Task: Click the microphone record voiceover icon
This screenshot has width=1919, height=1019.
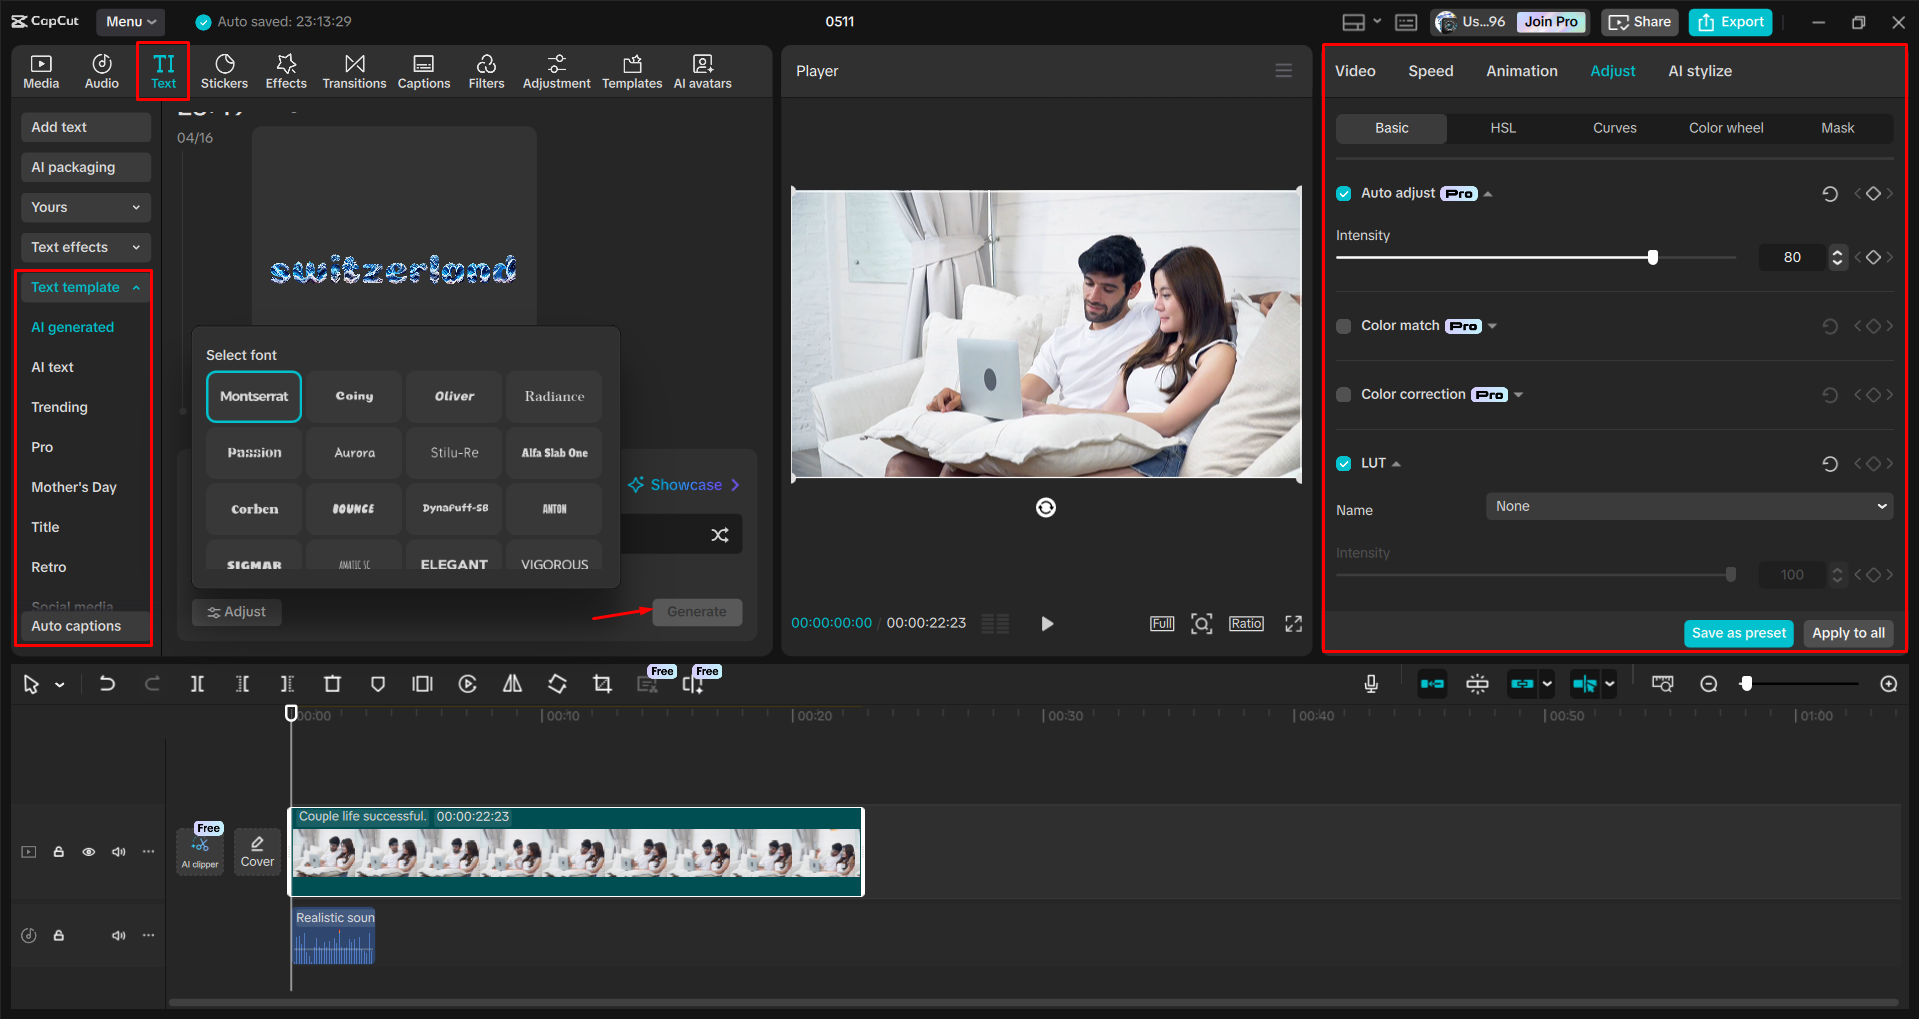Action: 1371,684
